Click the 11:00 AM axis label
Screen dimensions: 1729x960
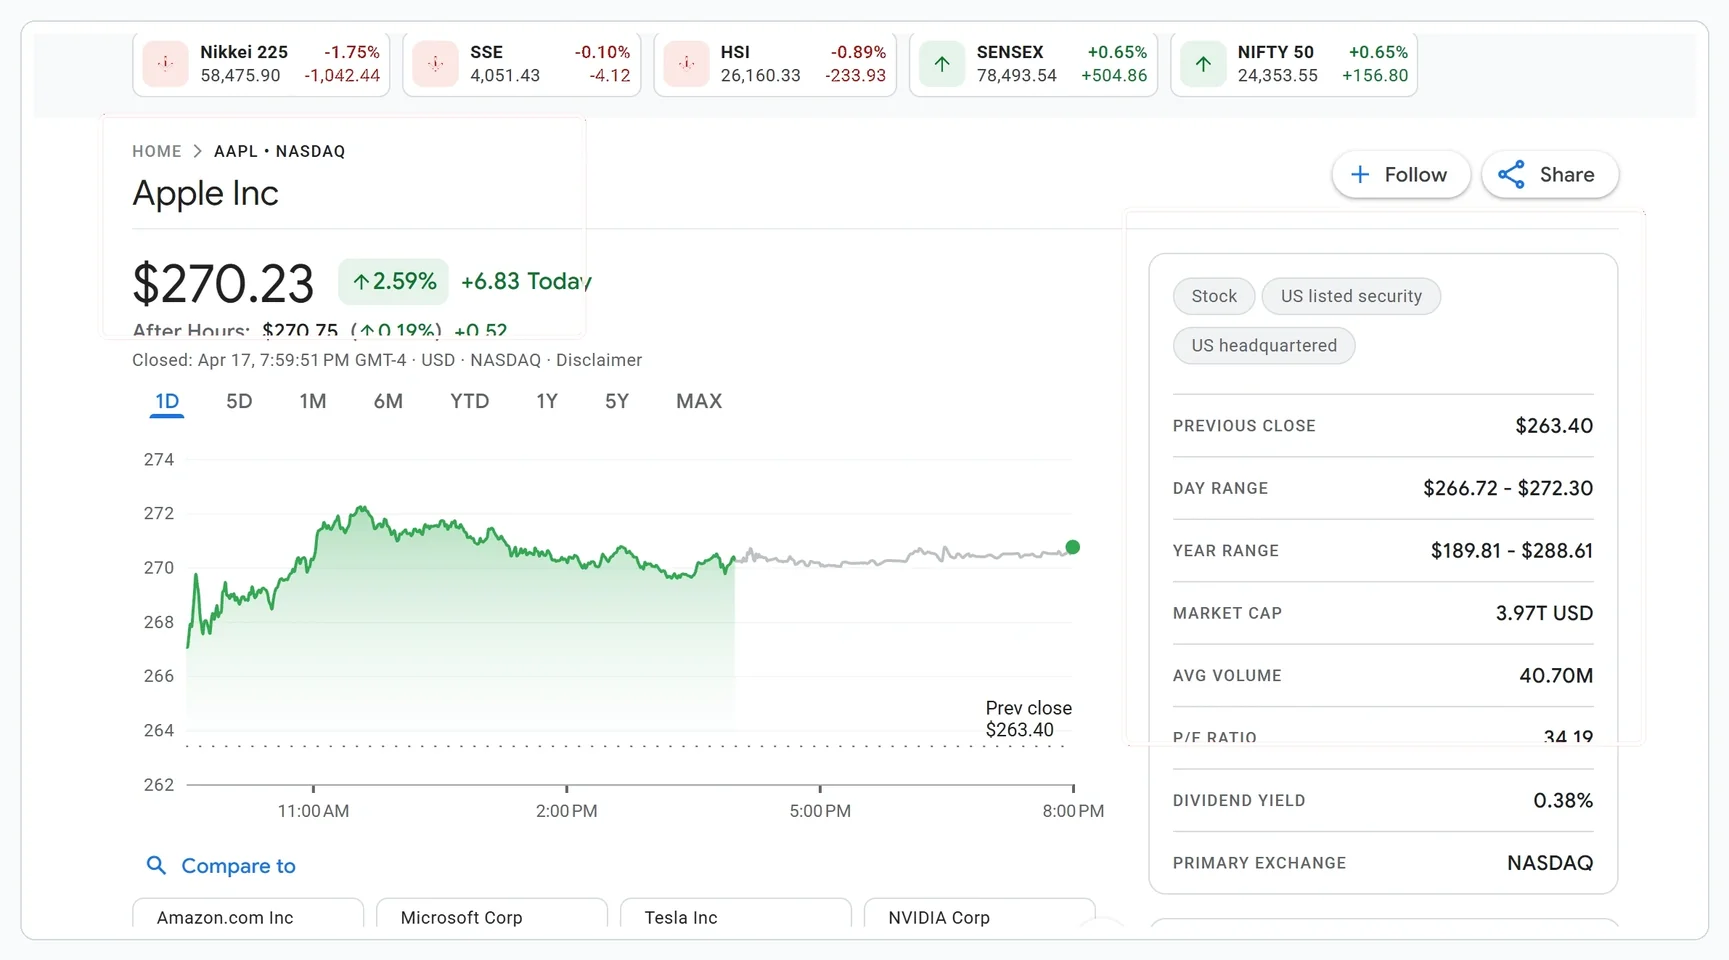313,811
